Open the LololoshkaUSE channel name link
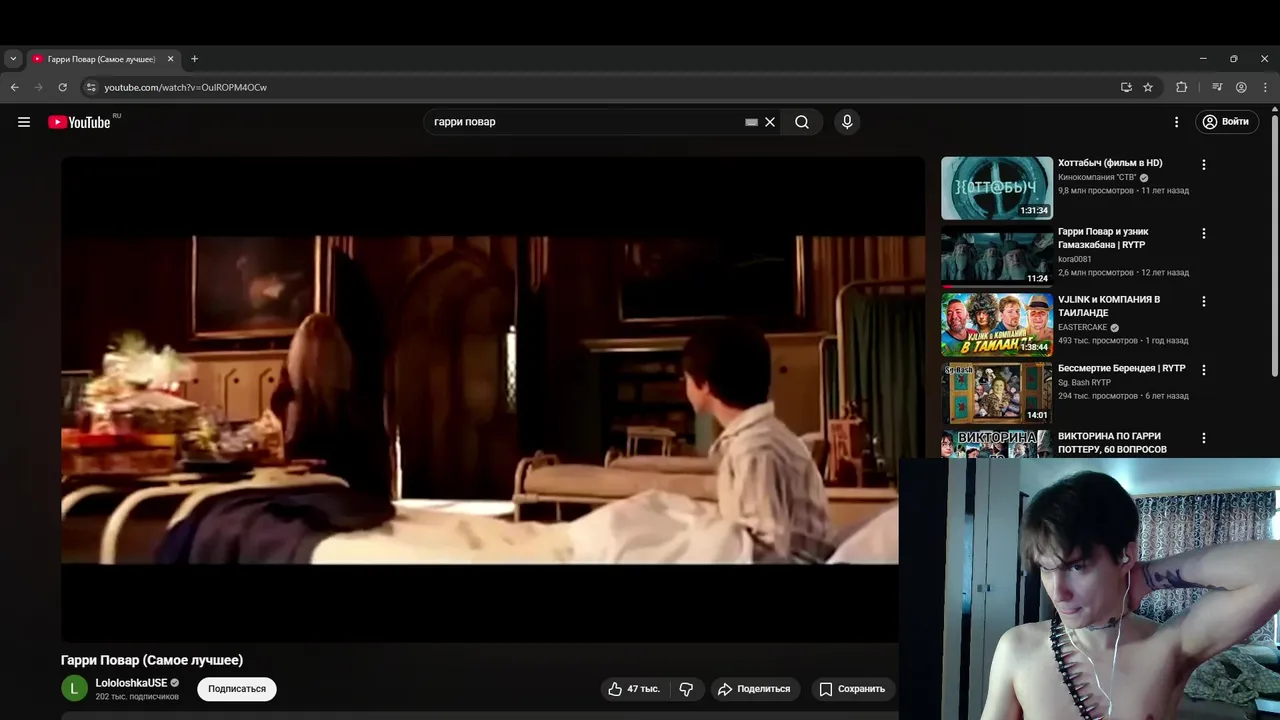 tap(131, 683)
